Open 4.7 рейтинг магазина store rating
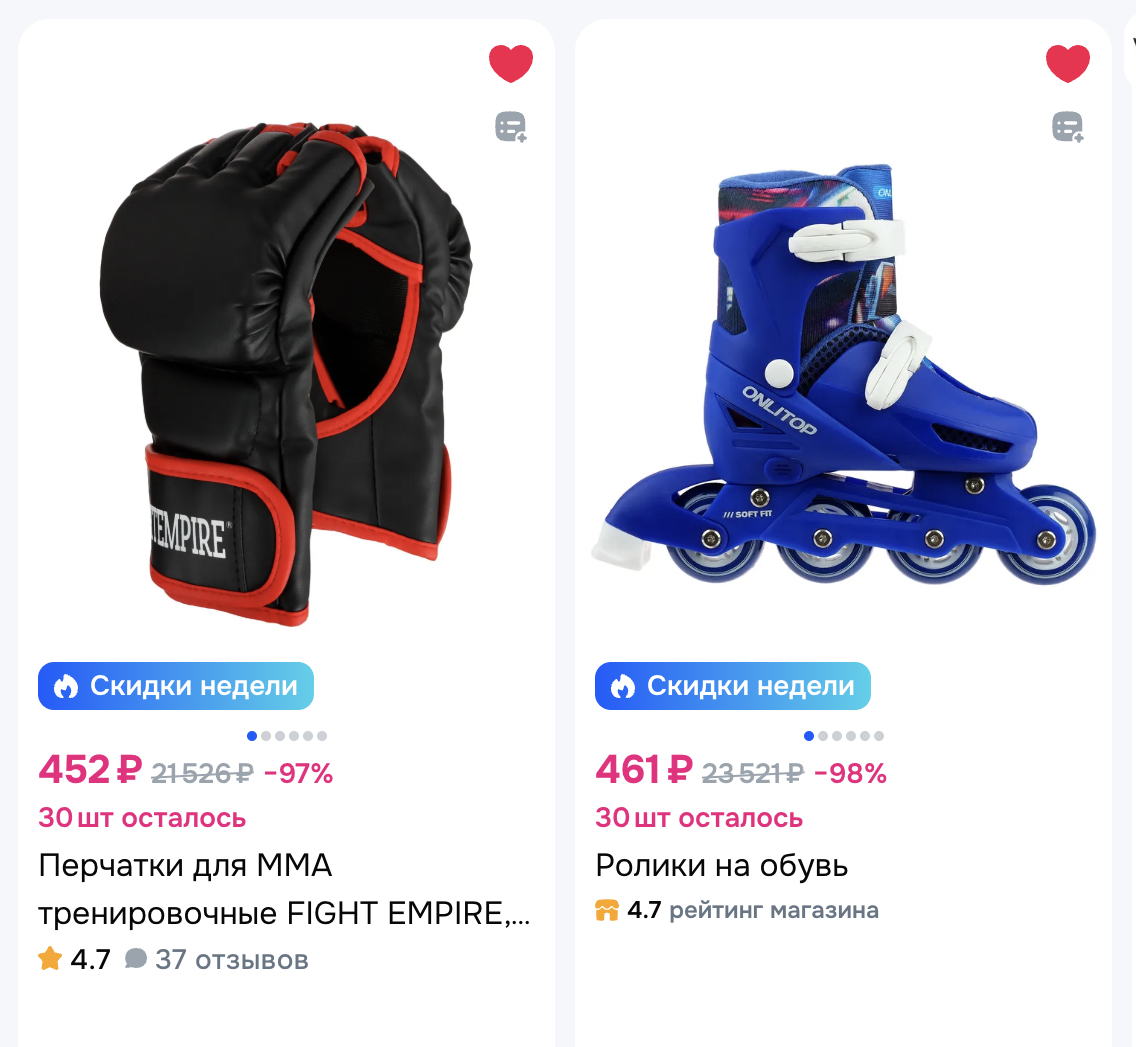The image size is (1136, 1047). coord(753,910)
